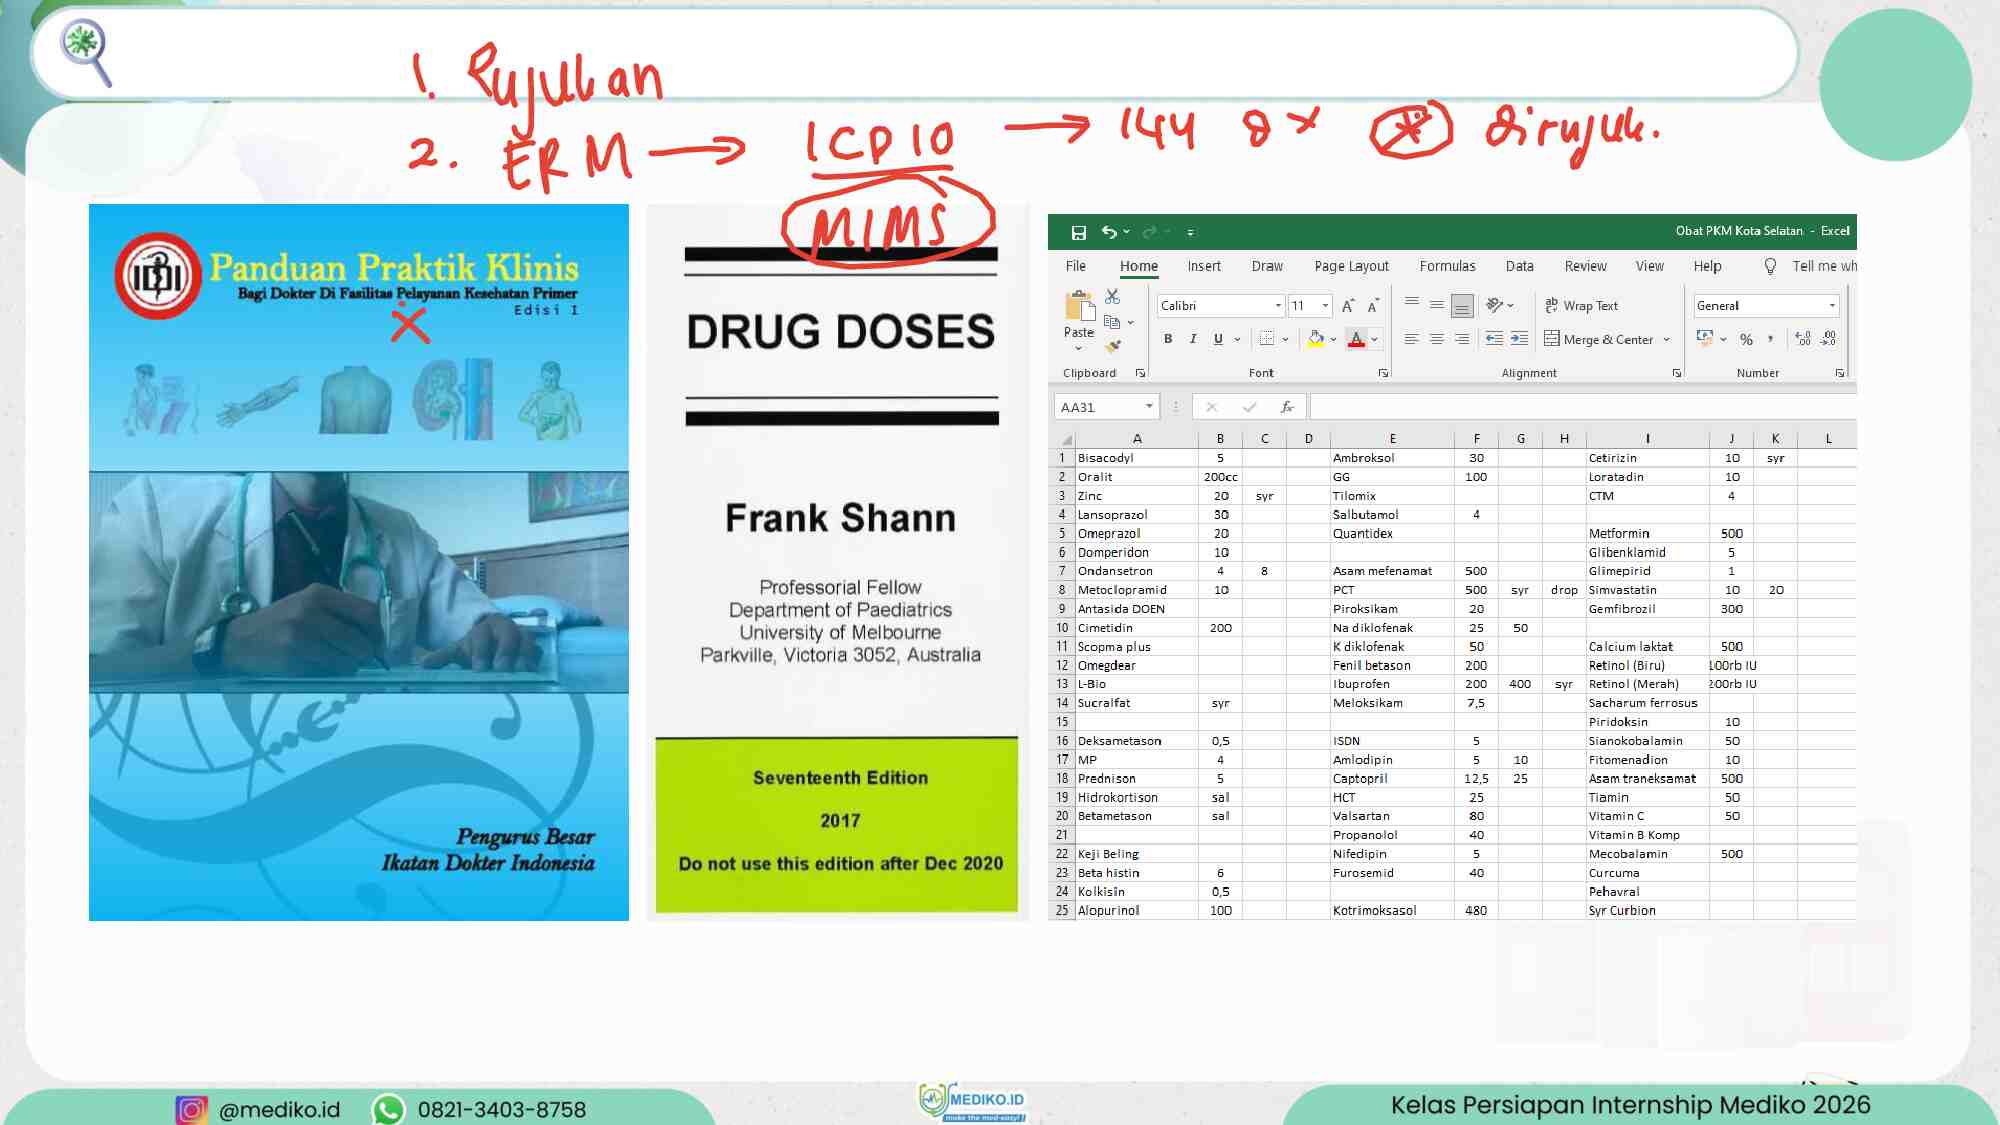Apply Comma Style number format

click(x=1771, y=339)
